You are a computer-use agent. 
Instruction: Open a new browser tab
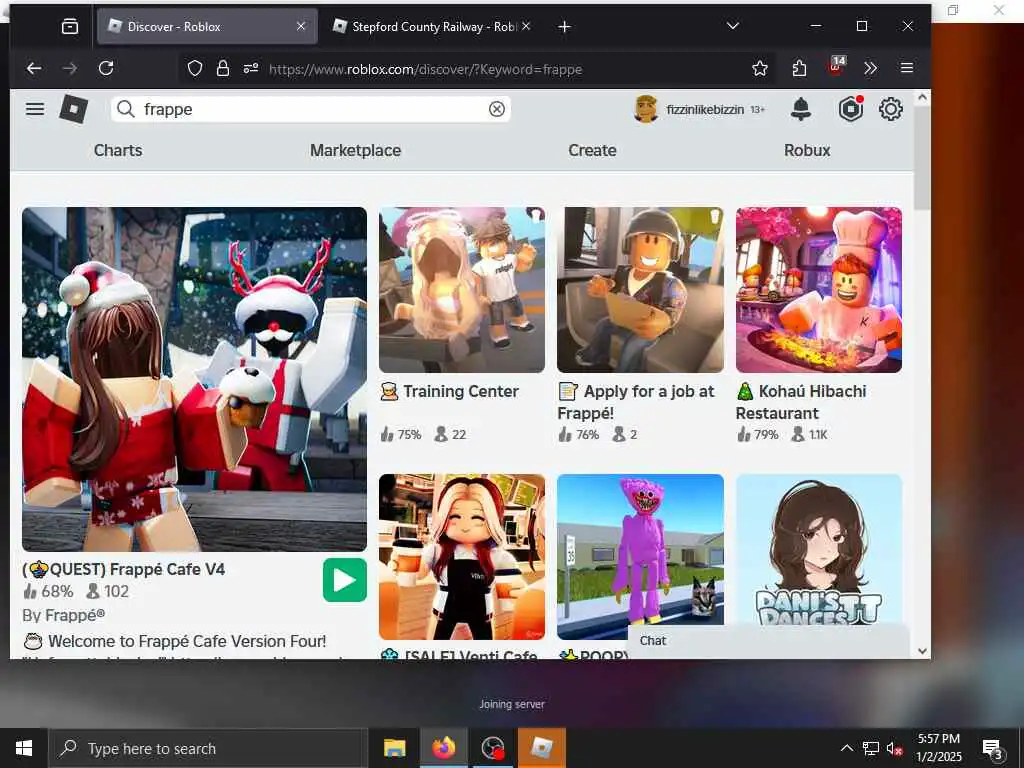pyautogui.click(x=565, y=27)
